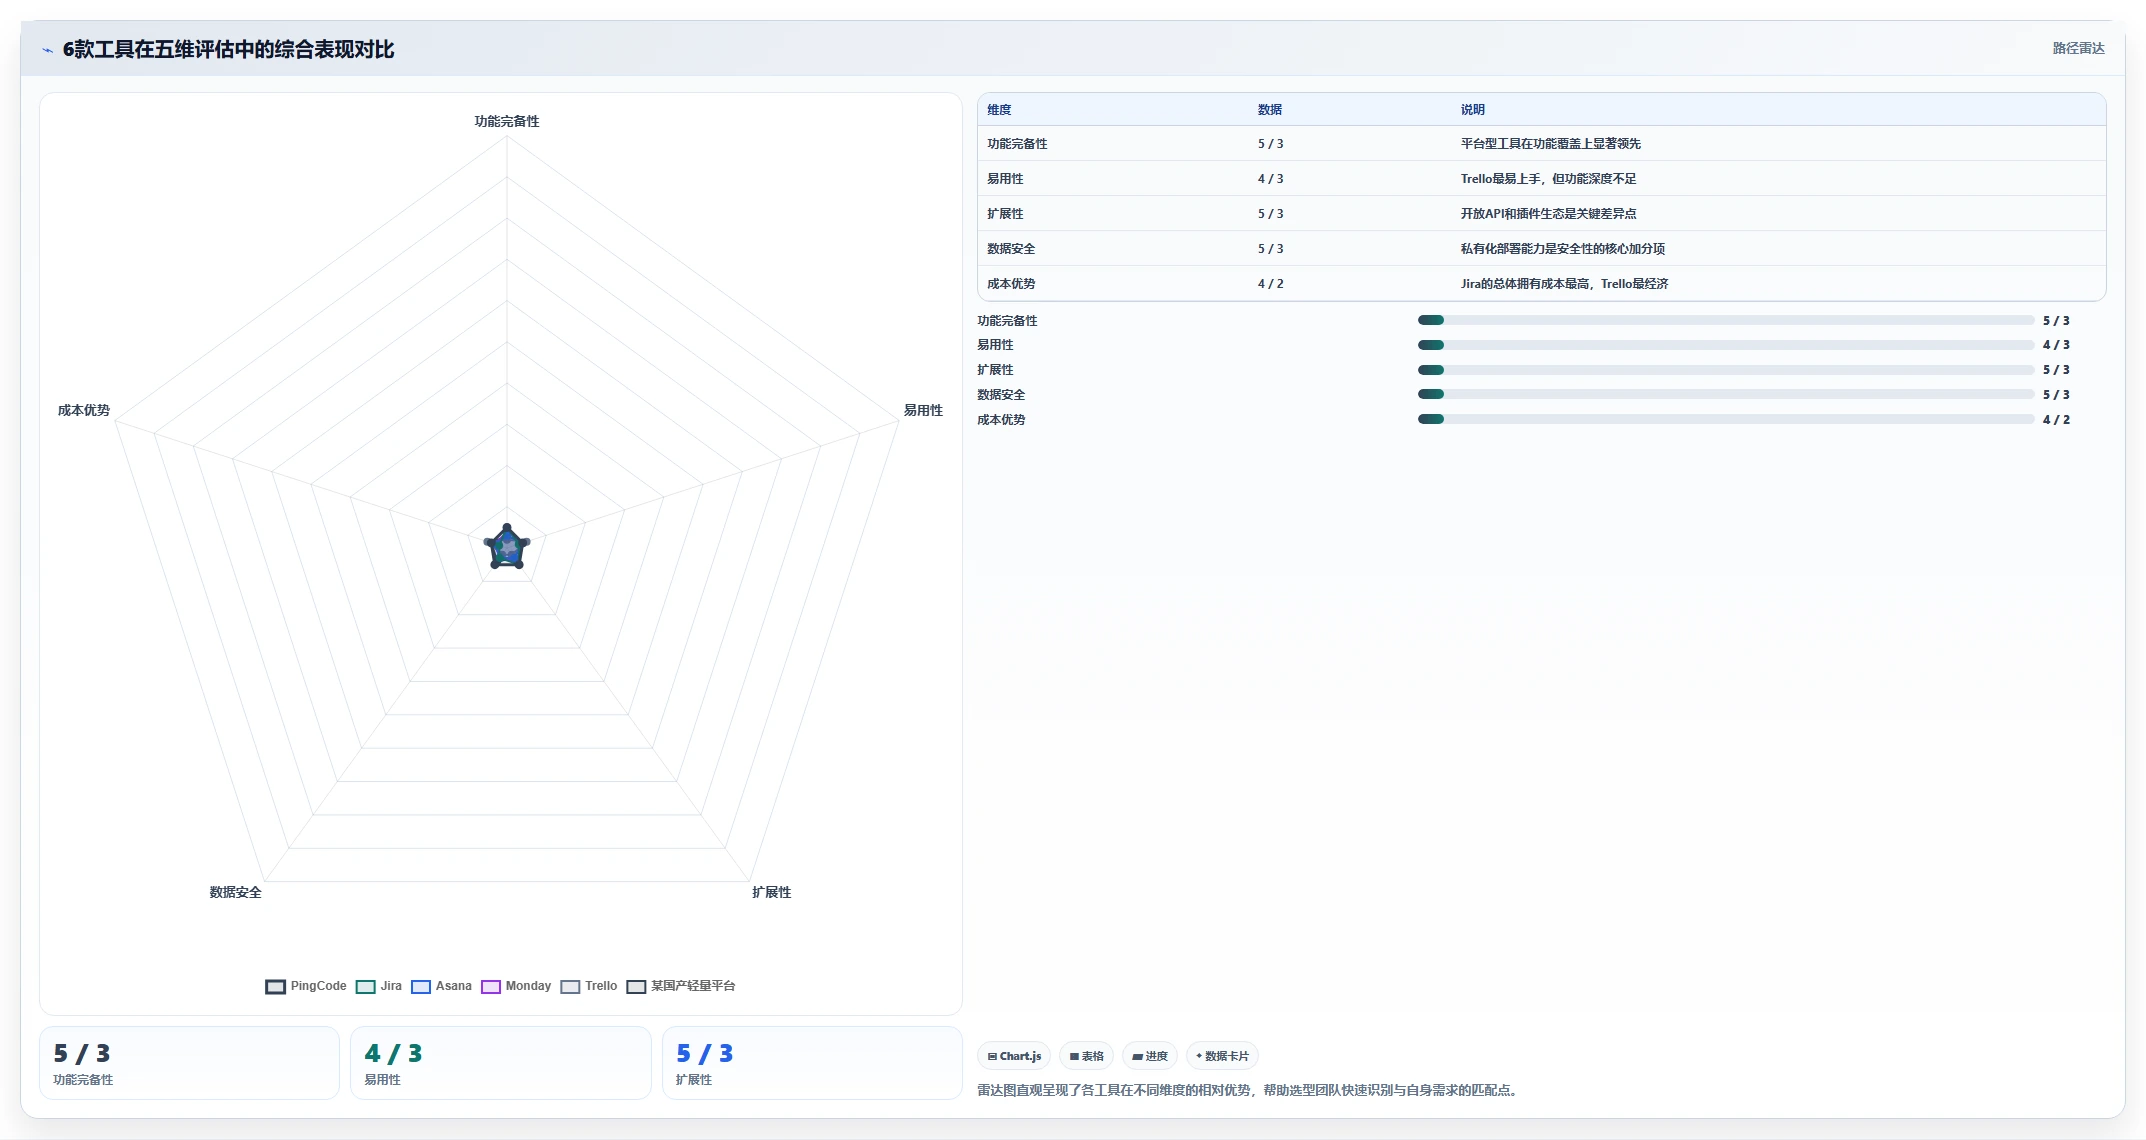Open the 5 / 3 扩展性 data card
Viewport: 2146px width, 1140px height.
pos(812,1063)
